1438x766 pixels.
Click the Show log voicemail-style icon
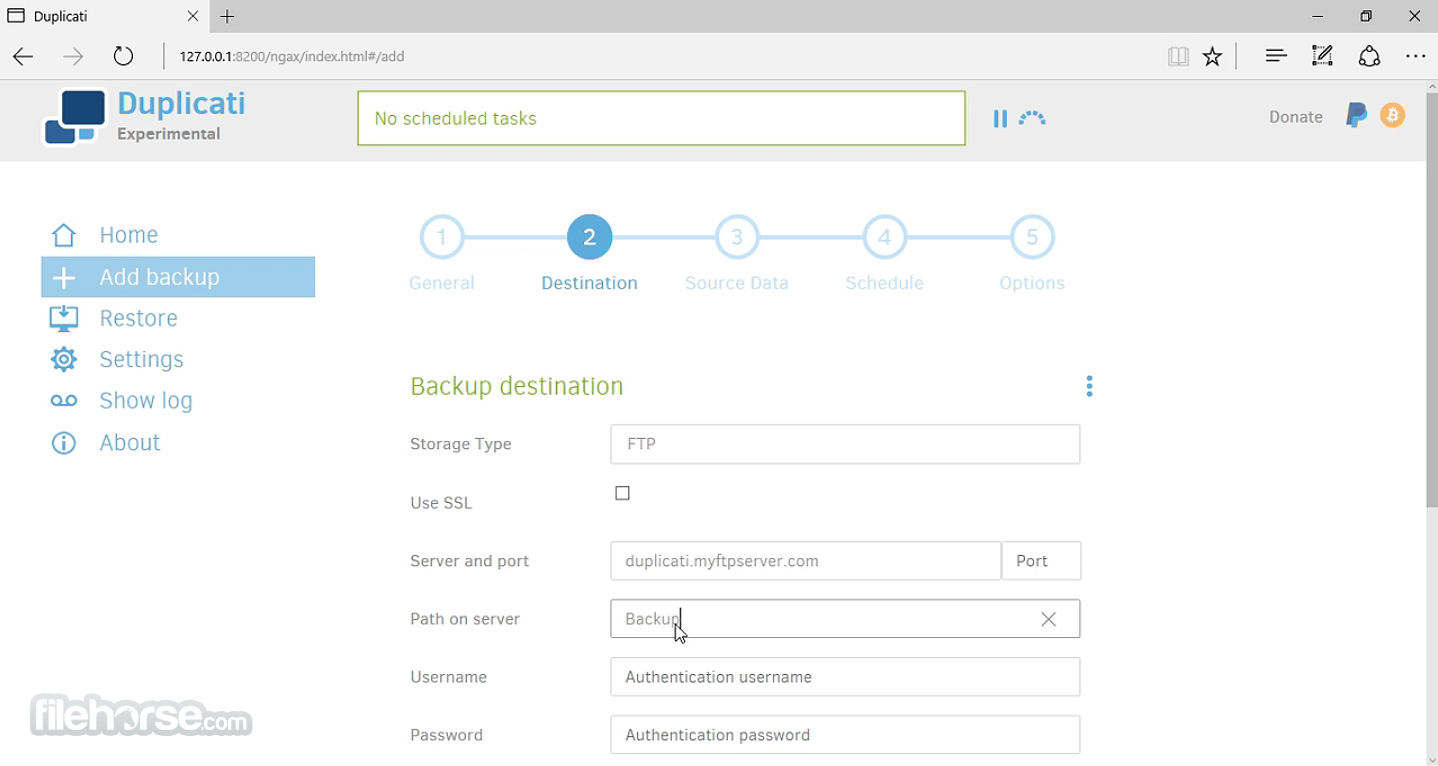click(x=64, y=401)
